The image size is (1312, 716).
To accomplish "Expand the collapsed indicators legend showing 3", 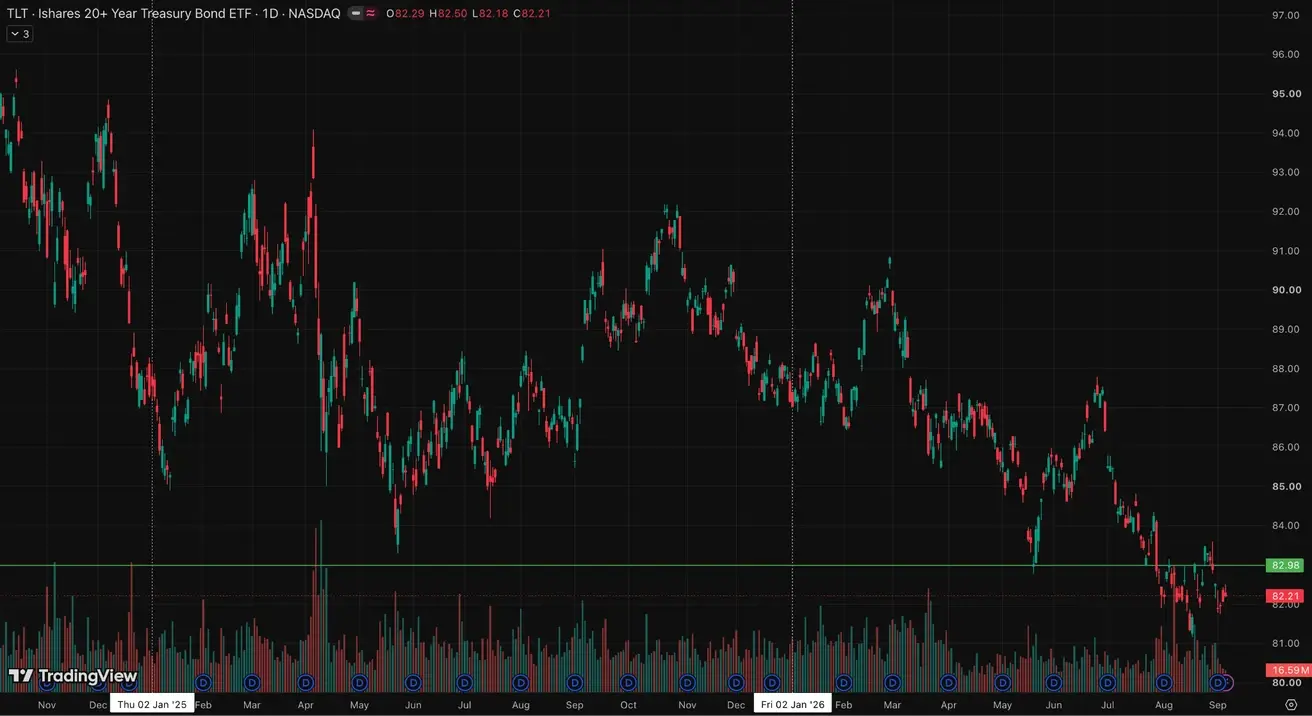I will tap(19, 34).
